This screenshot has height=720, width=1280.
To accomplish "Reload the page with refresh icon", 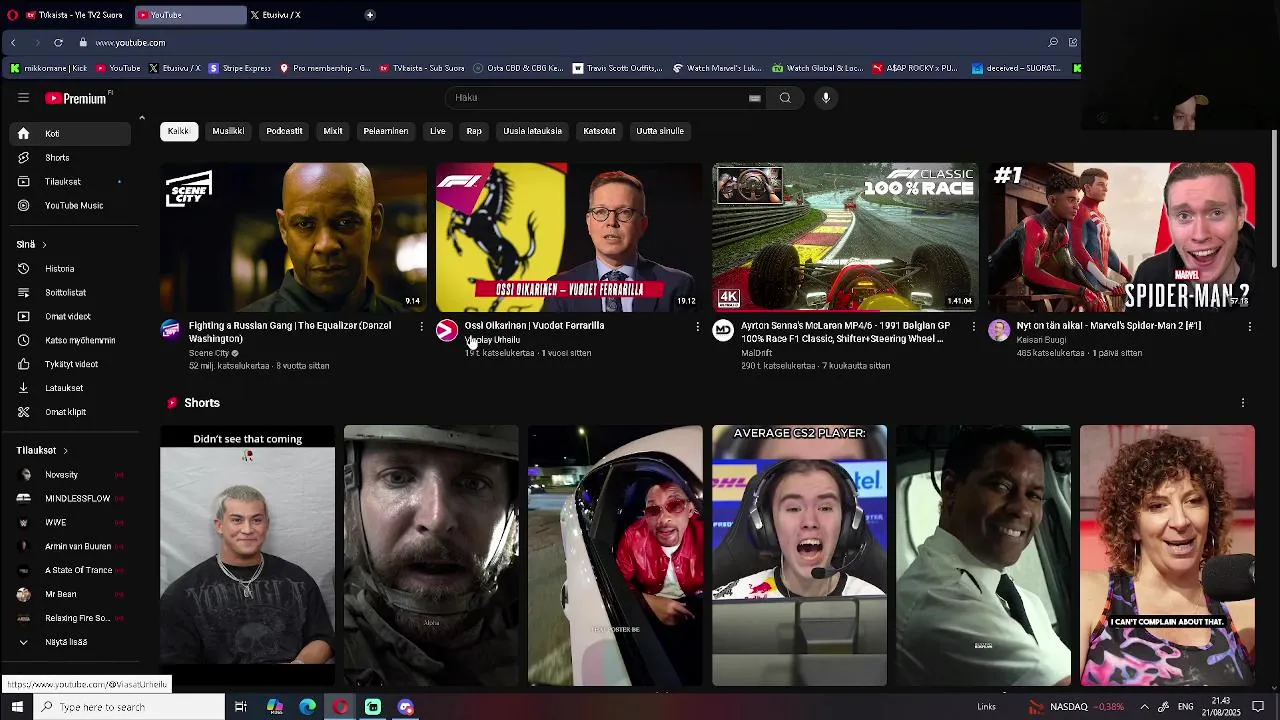I will tap(58, 43).
